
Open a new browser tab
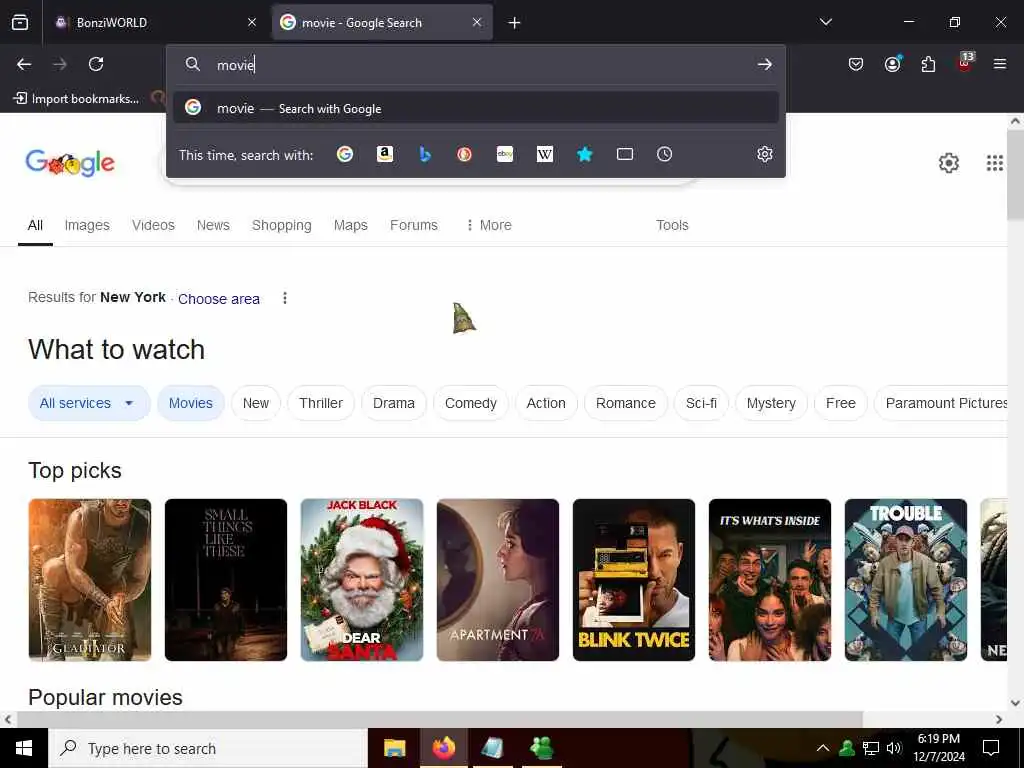515,23
